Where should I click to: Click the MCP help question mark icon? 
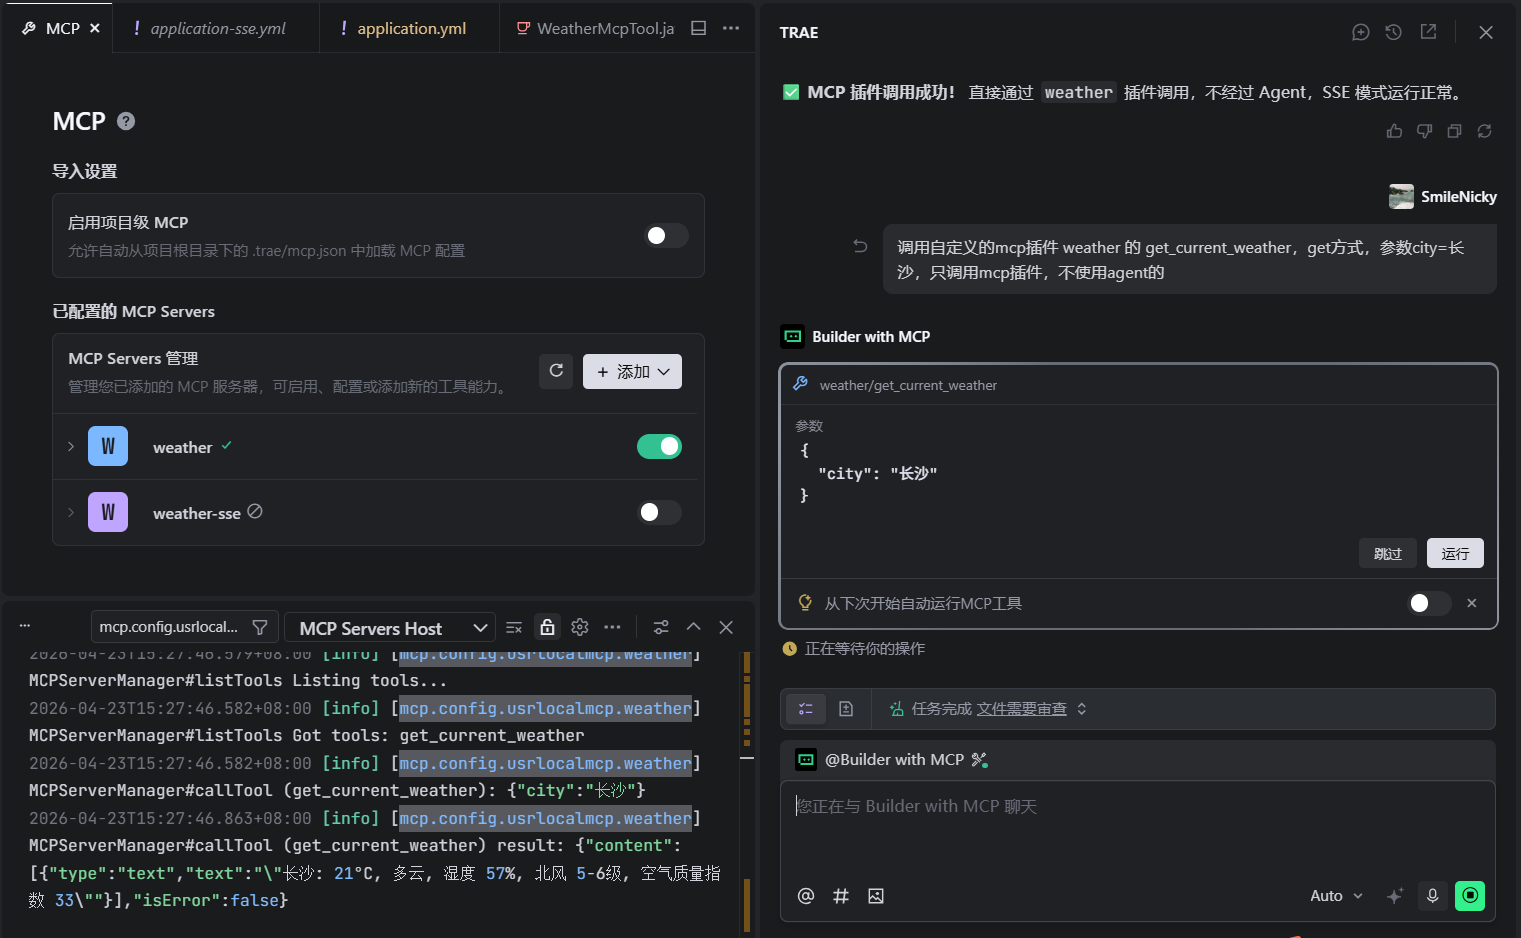pos(126,121)
